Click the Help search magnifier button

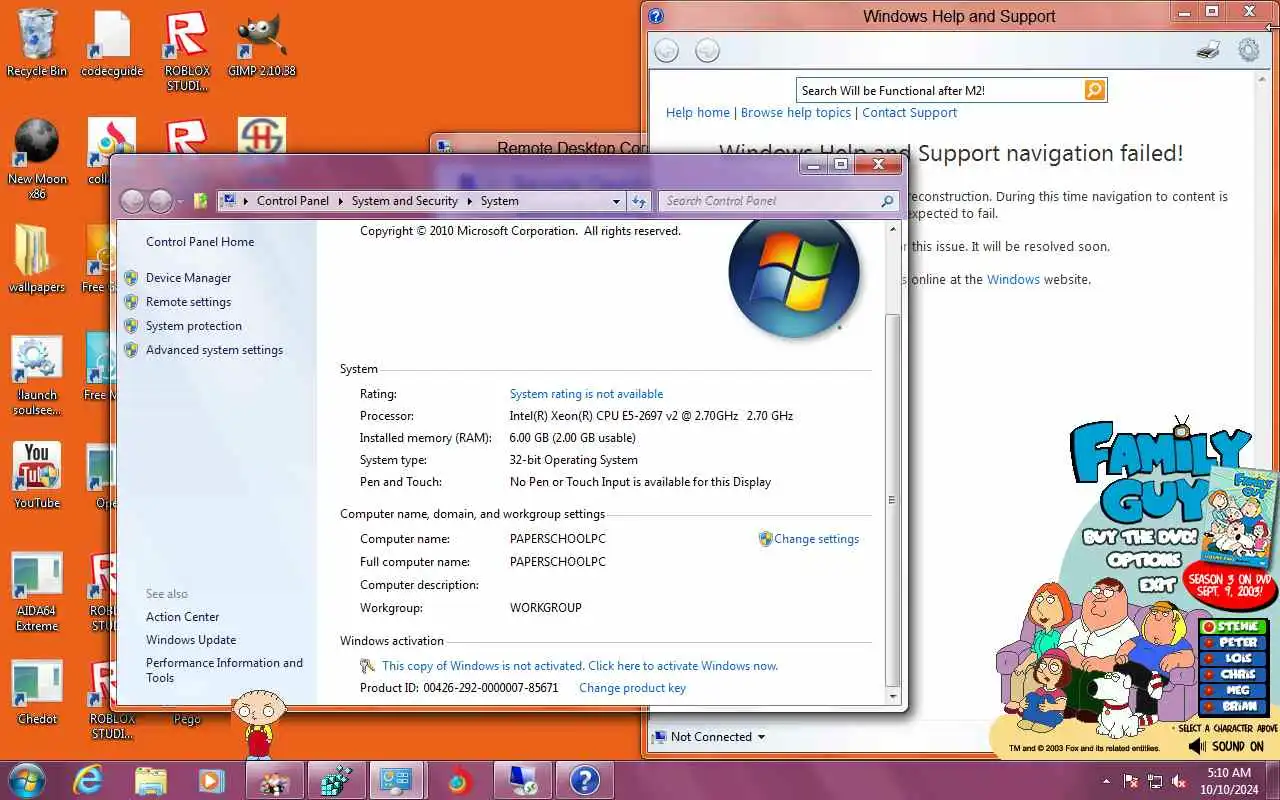(1095, 90)
